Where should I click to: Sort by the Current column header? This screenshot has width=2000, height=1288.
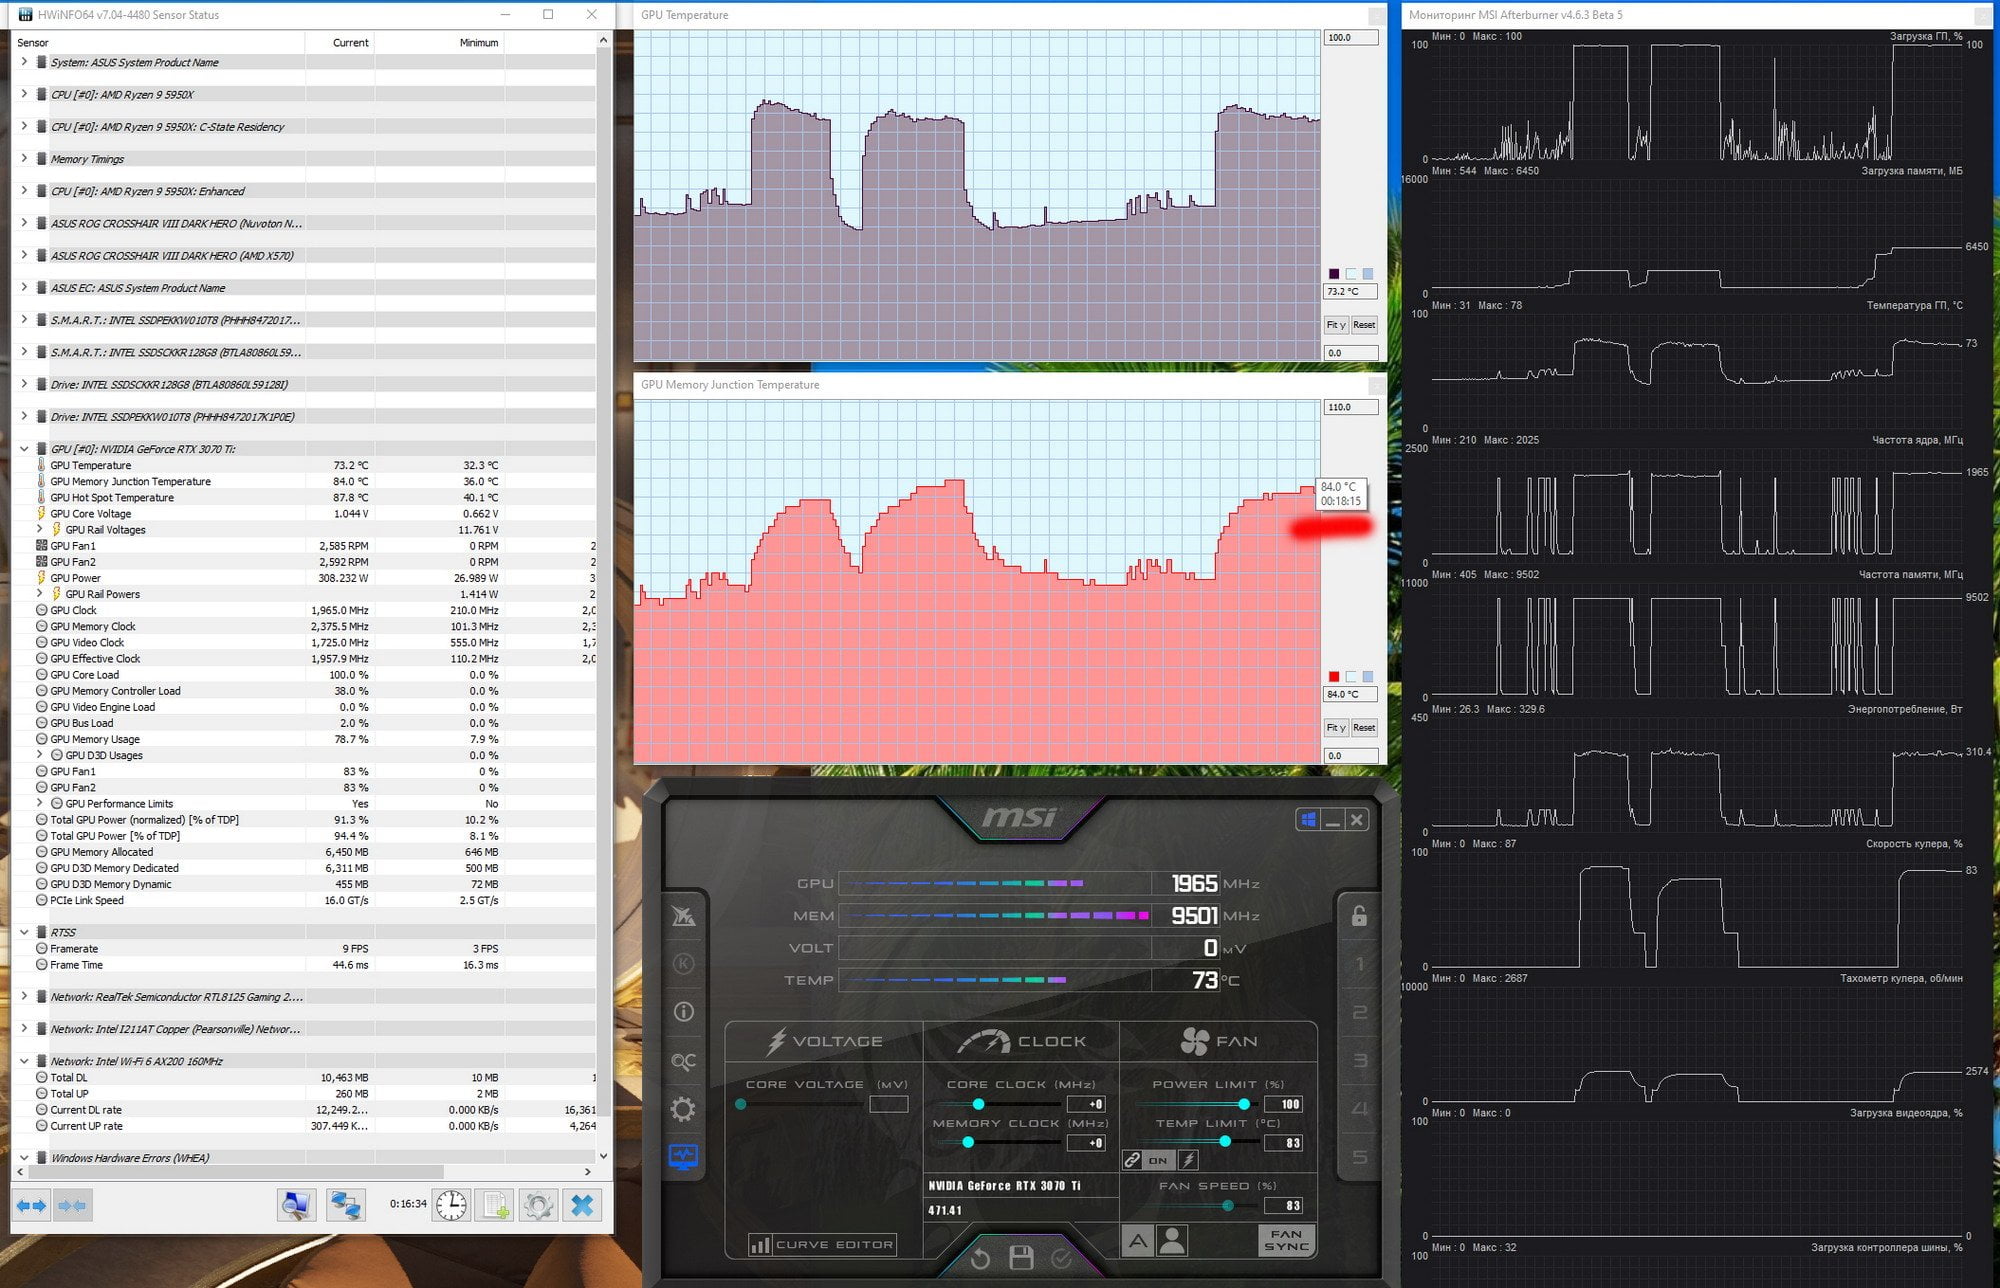tap(350, 42)
